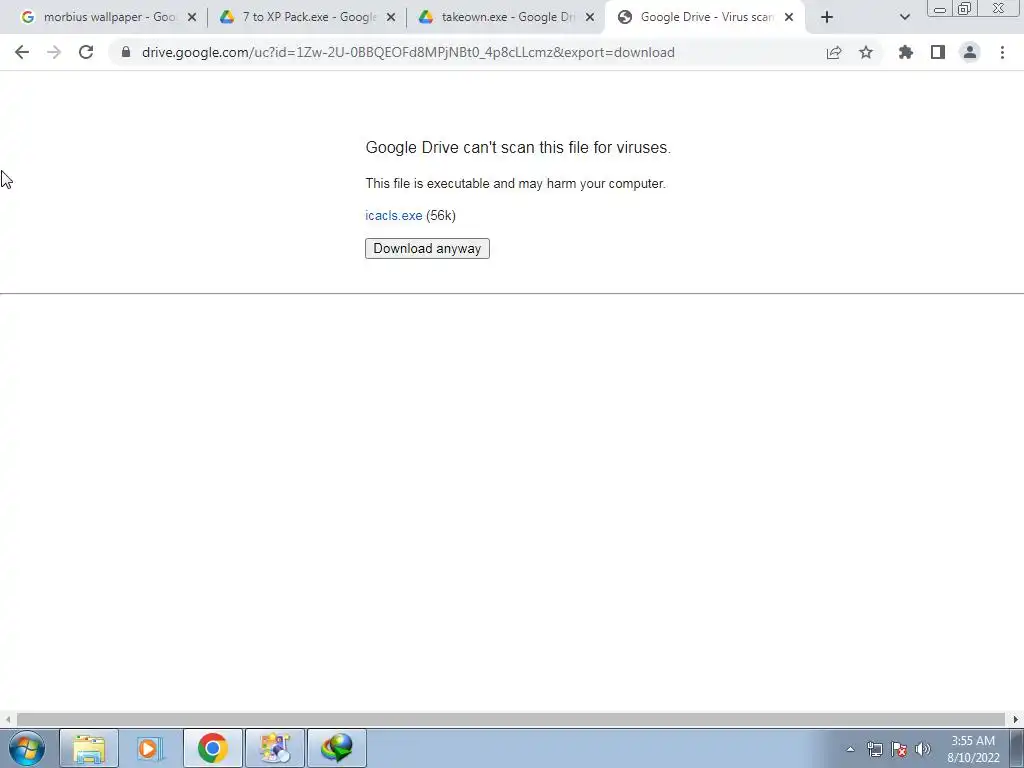Expand the tab search dropdown
Image resolution: width=1024 pixels, height=768 pixels.
[904, 18]
